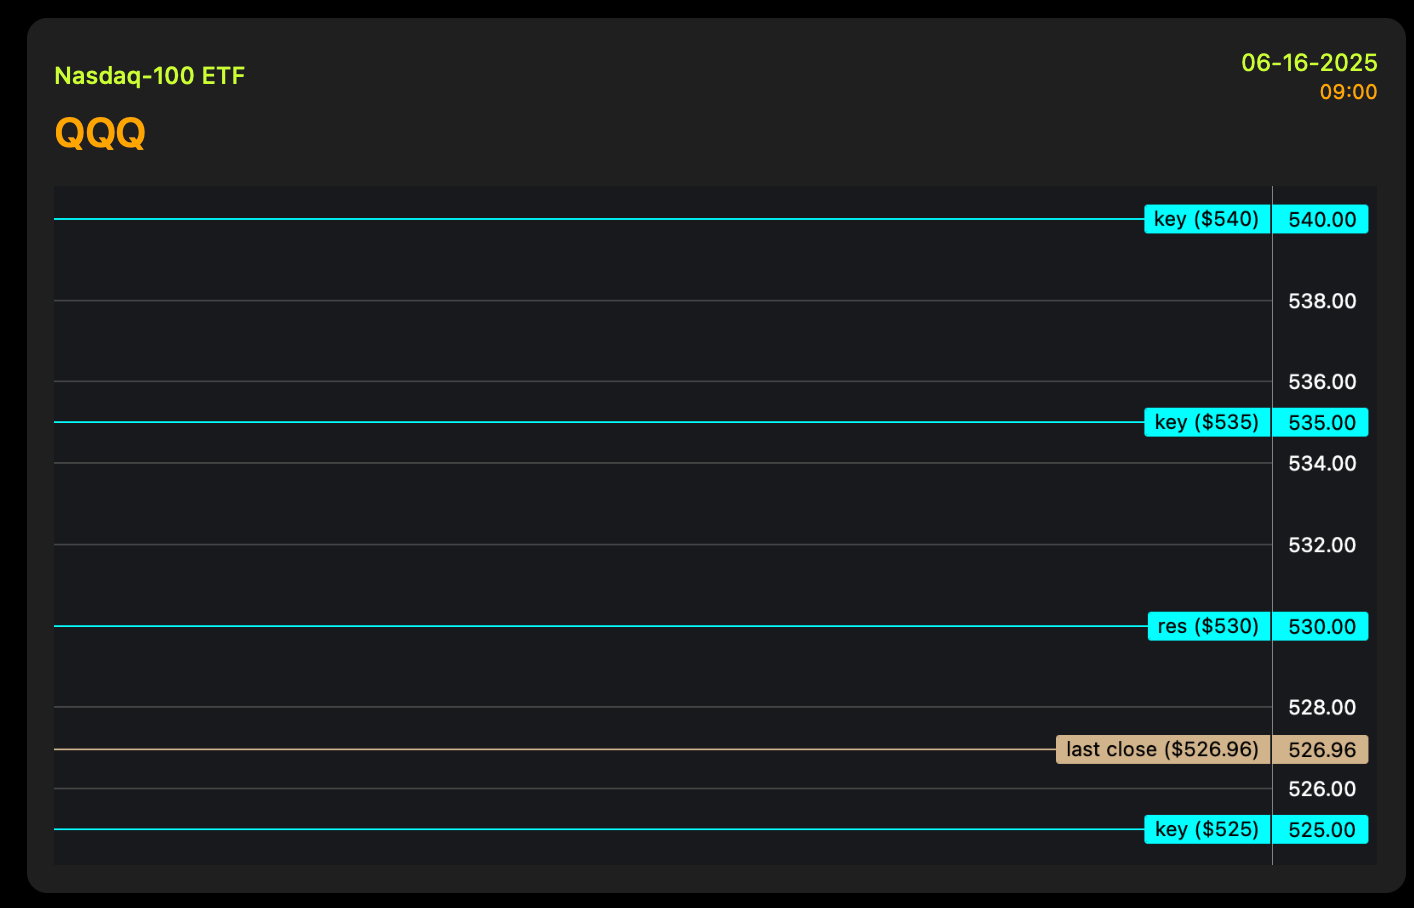This screenshot has width=1414, height=908.
Task: Click the Nasdaq-100 ETF title
Action: 150,76
